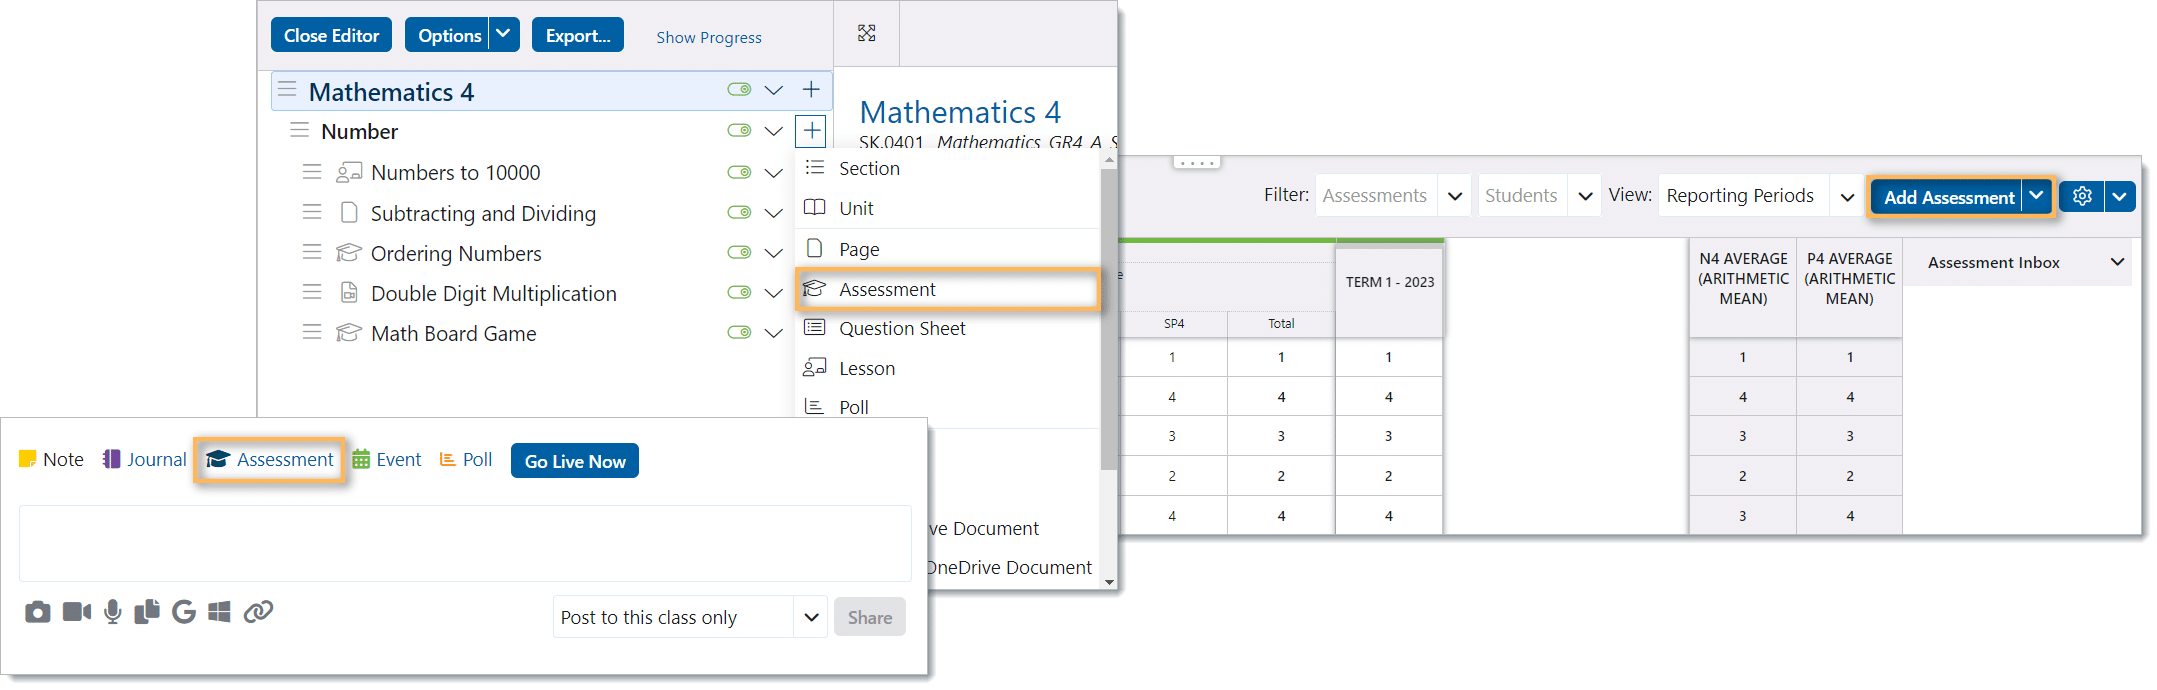Expand the Options dropdown arrow

point(504,35)
